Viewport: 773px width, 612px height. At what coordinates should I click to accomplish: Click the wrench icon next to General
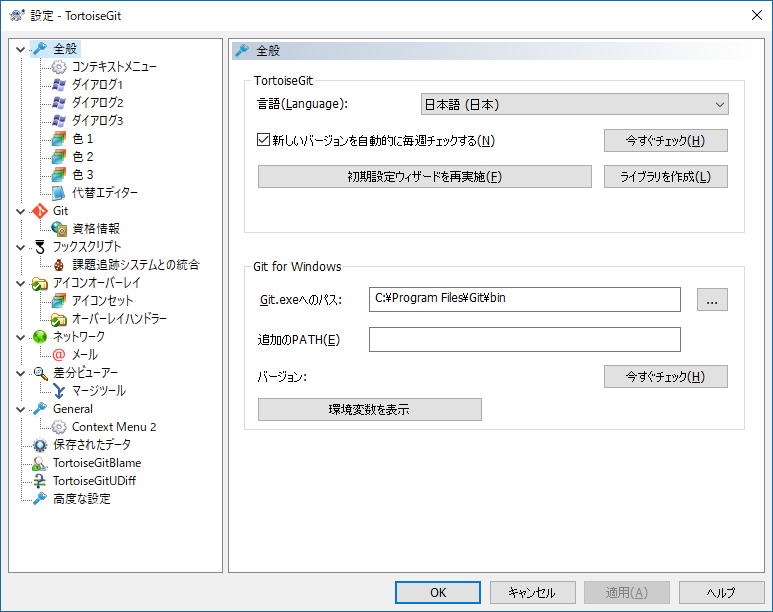(x=40, y=409)
